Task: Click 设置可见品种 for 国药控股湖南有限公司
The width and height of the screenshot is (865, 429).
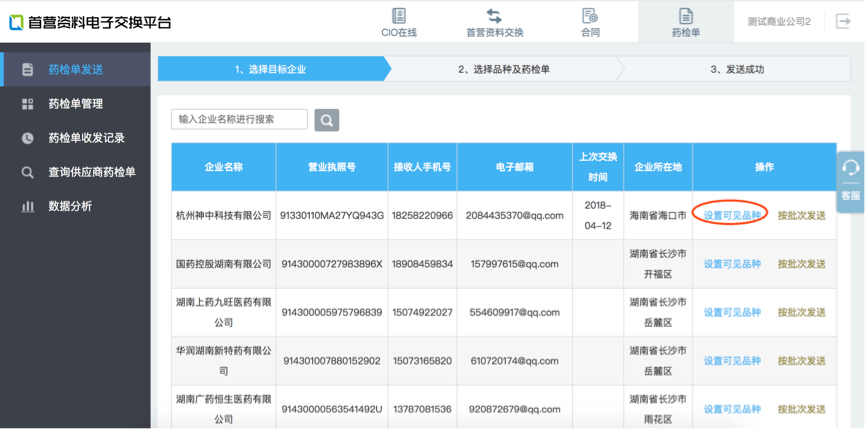Action: click(732, 264)
